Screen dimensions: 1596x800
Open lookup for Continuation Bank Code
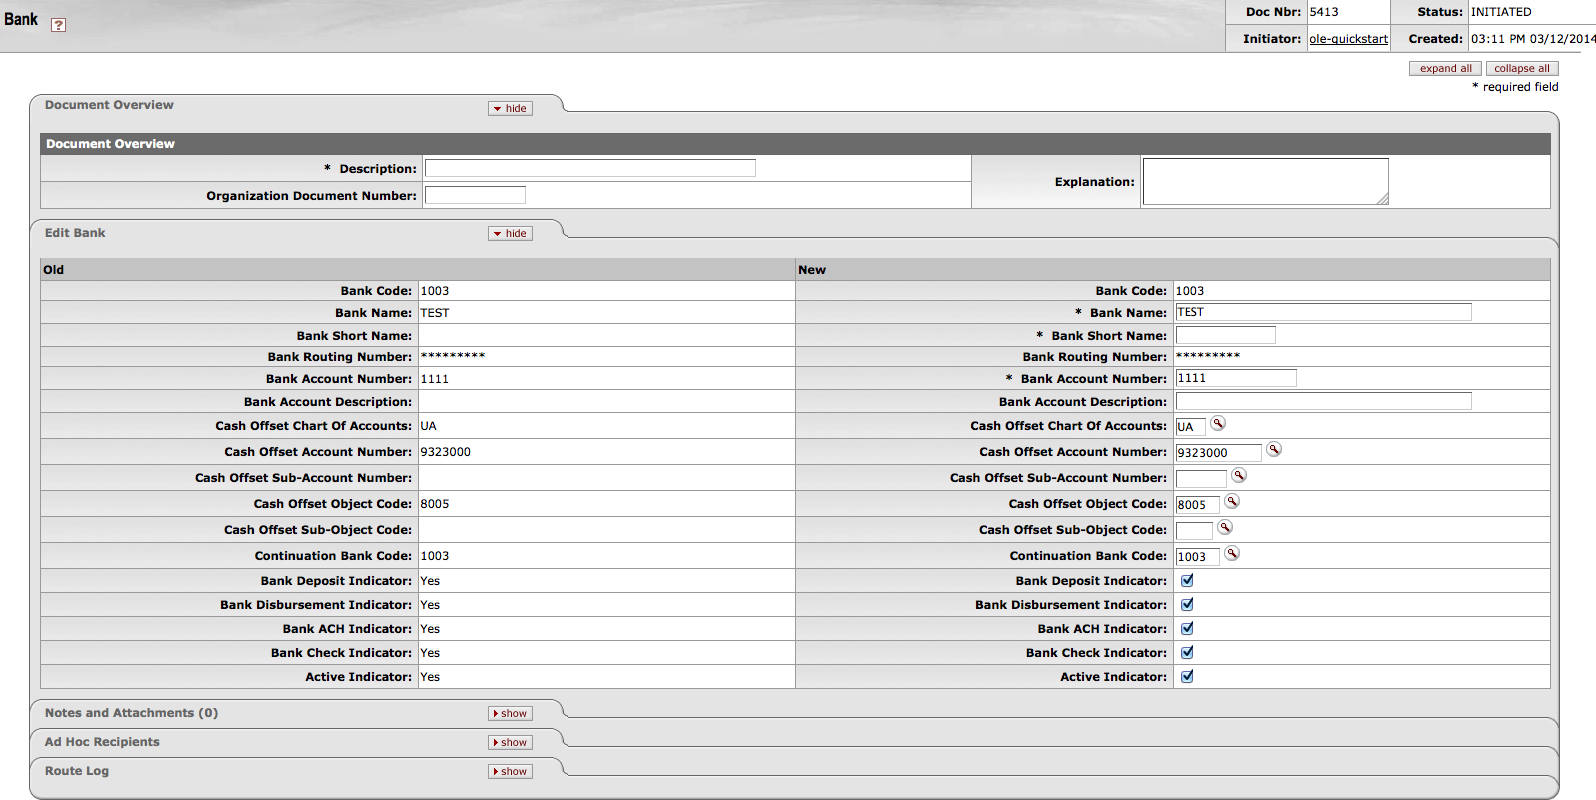click(x=1232, y=554)
